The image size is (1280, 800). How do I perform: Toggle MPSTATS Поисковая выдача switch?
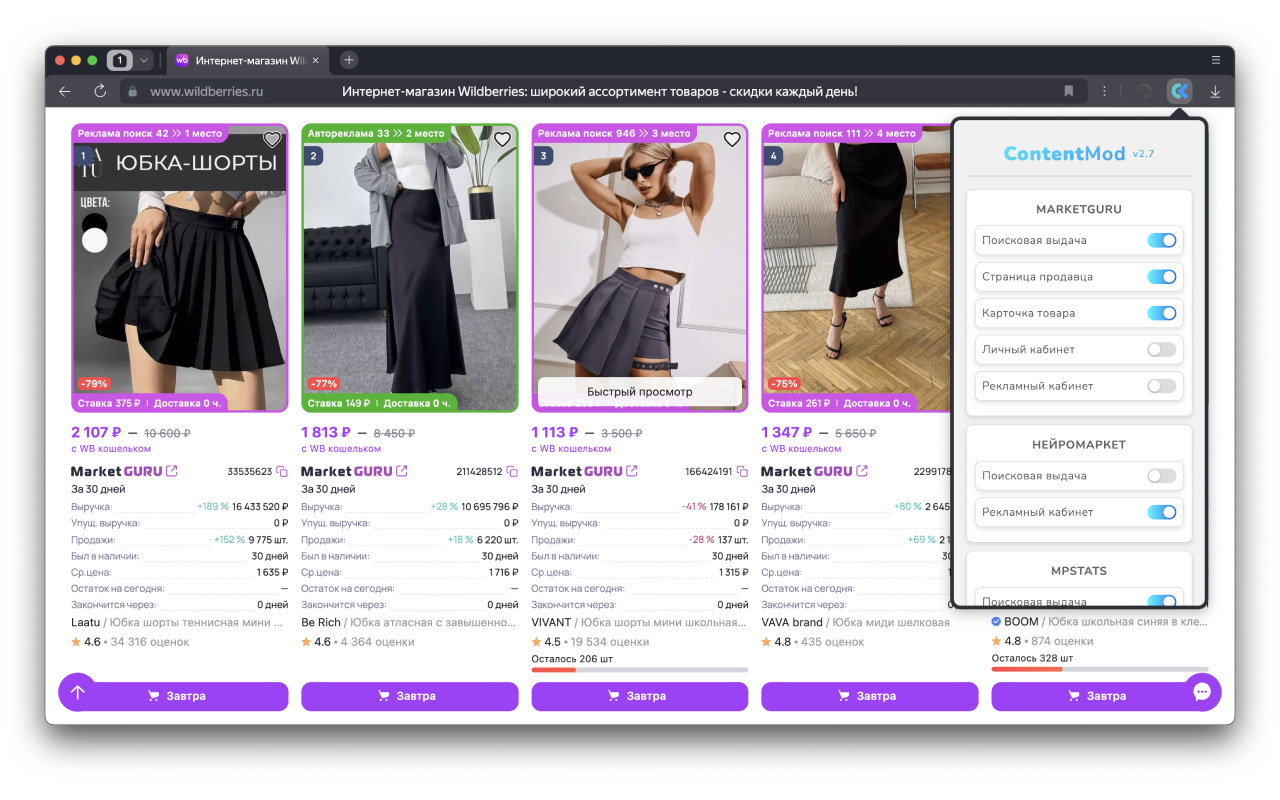[1161, 601]
